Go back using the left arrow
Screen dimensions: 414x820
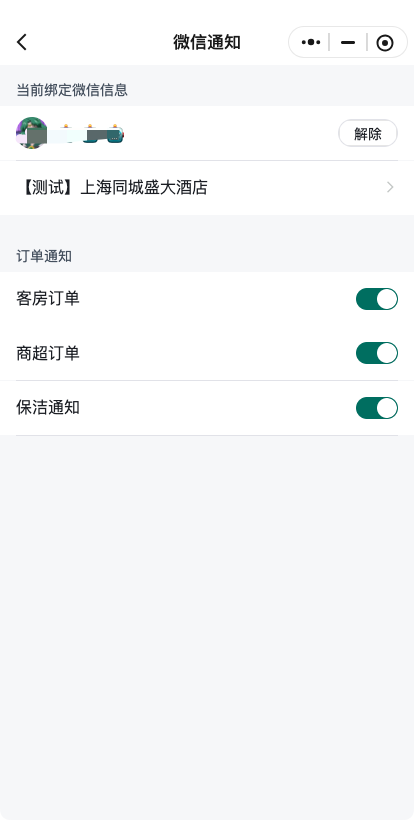21,42
